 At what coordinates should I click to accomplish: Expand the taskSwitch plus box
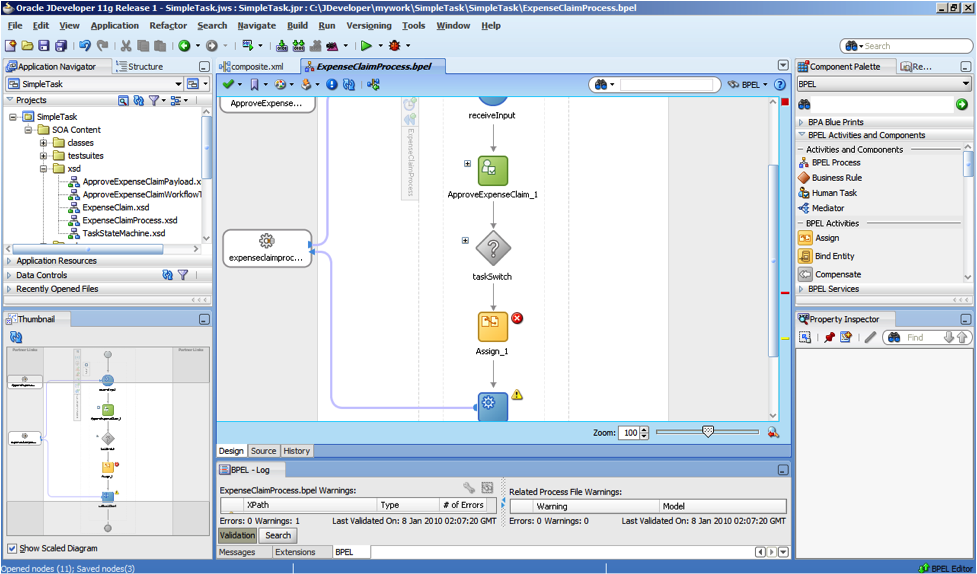pos(465,240)
